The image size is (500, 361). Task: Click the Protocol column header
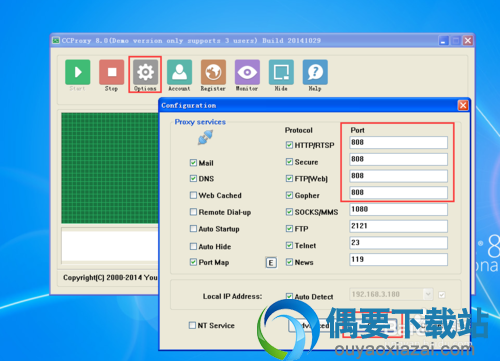point(299,130)
